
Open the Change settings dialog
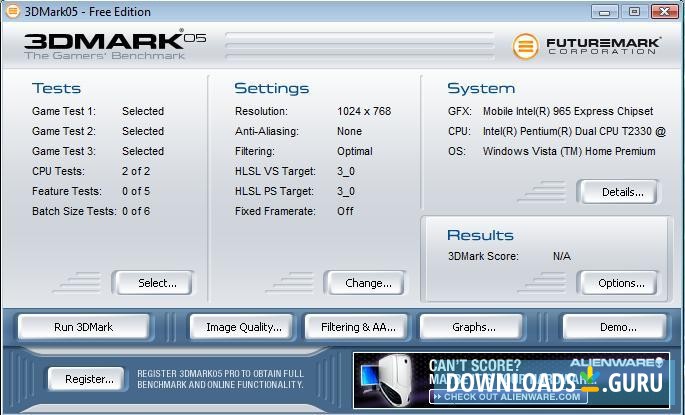[365, 283]
